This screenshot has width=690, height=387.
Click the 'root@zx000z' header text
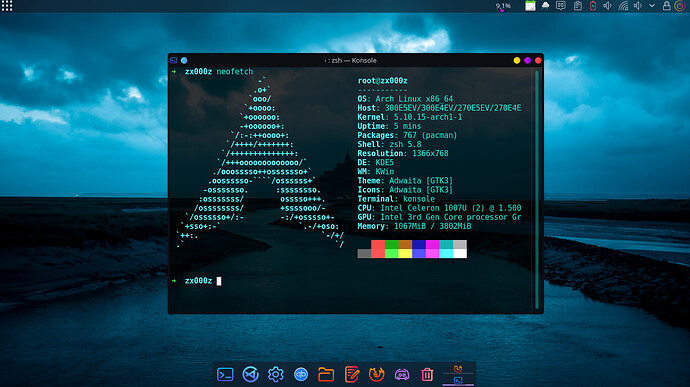pyautogui.click(x=382, y=81)
